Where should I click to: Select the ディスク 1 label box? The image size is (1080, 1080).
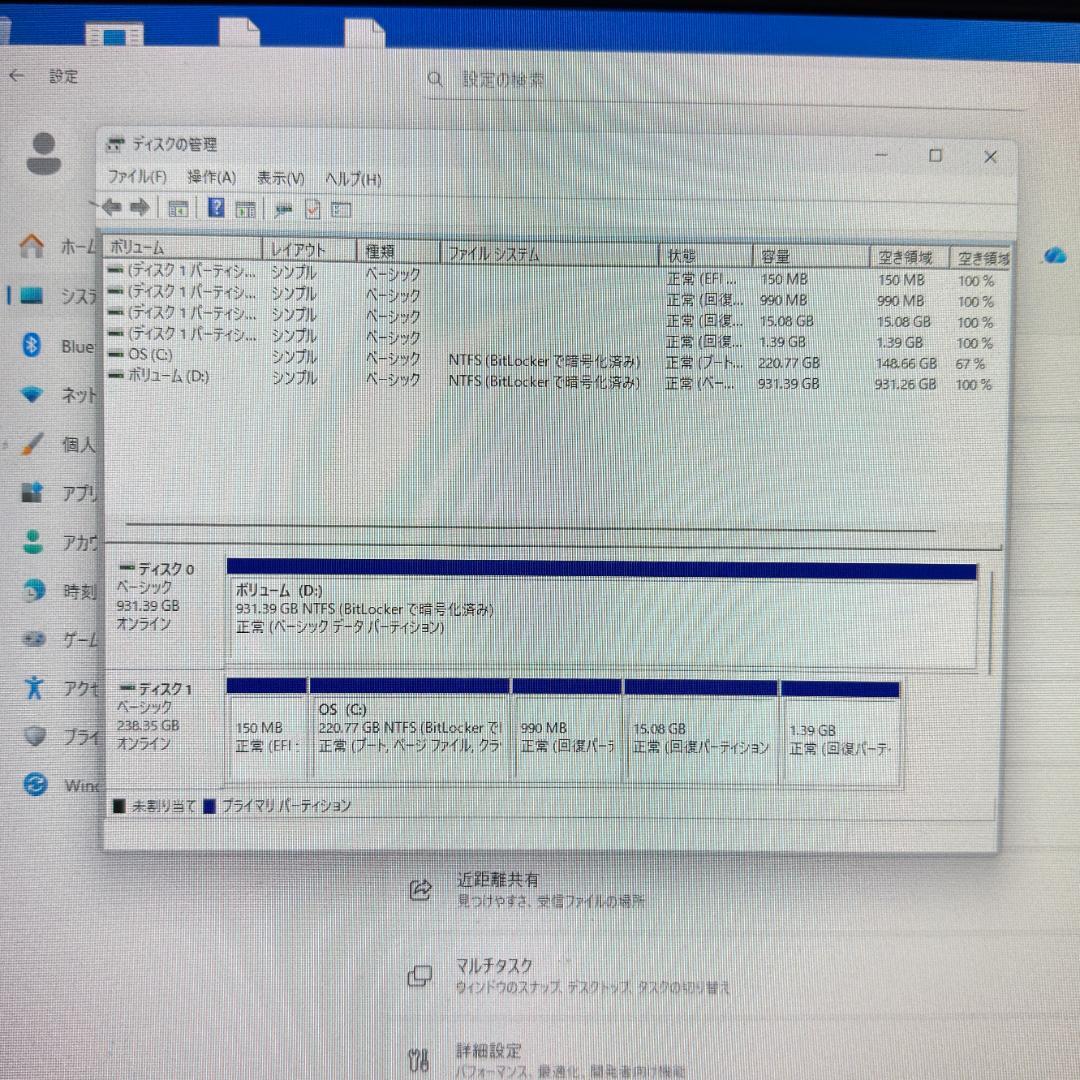point(165,729)
